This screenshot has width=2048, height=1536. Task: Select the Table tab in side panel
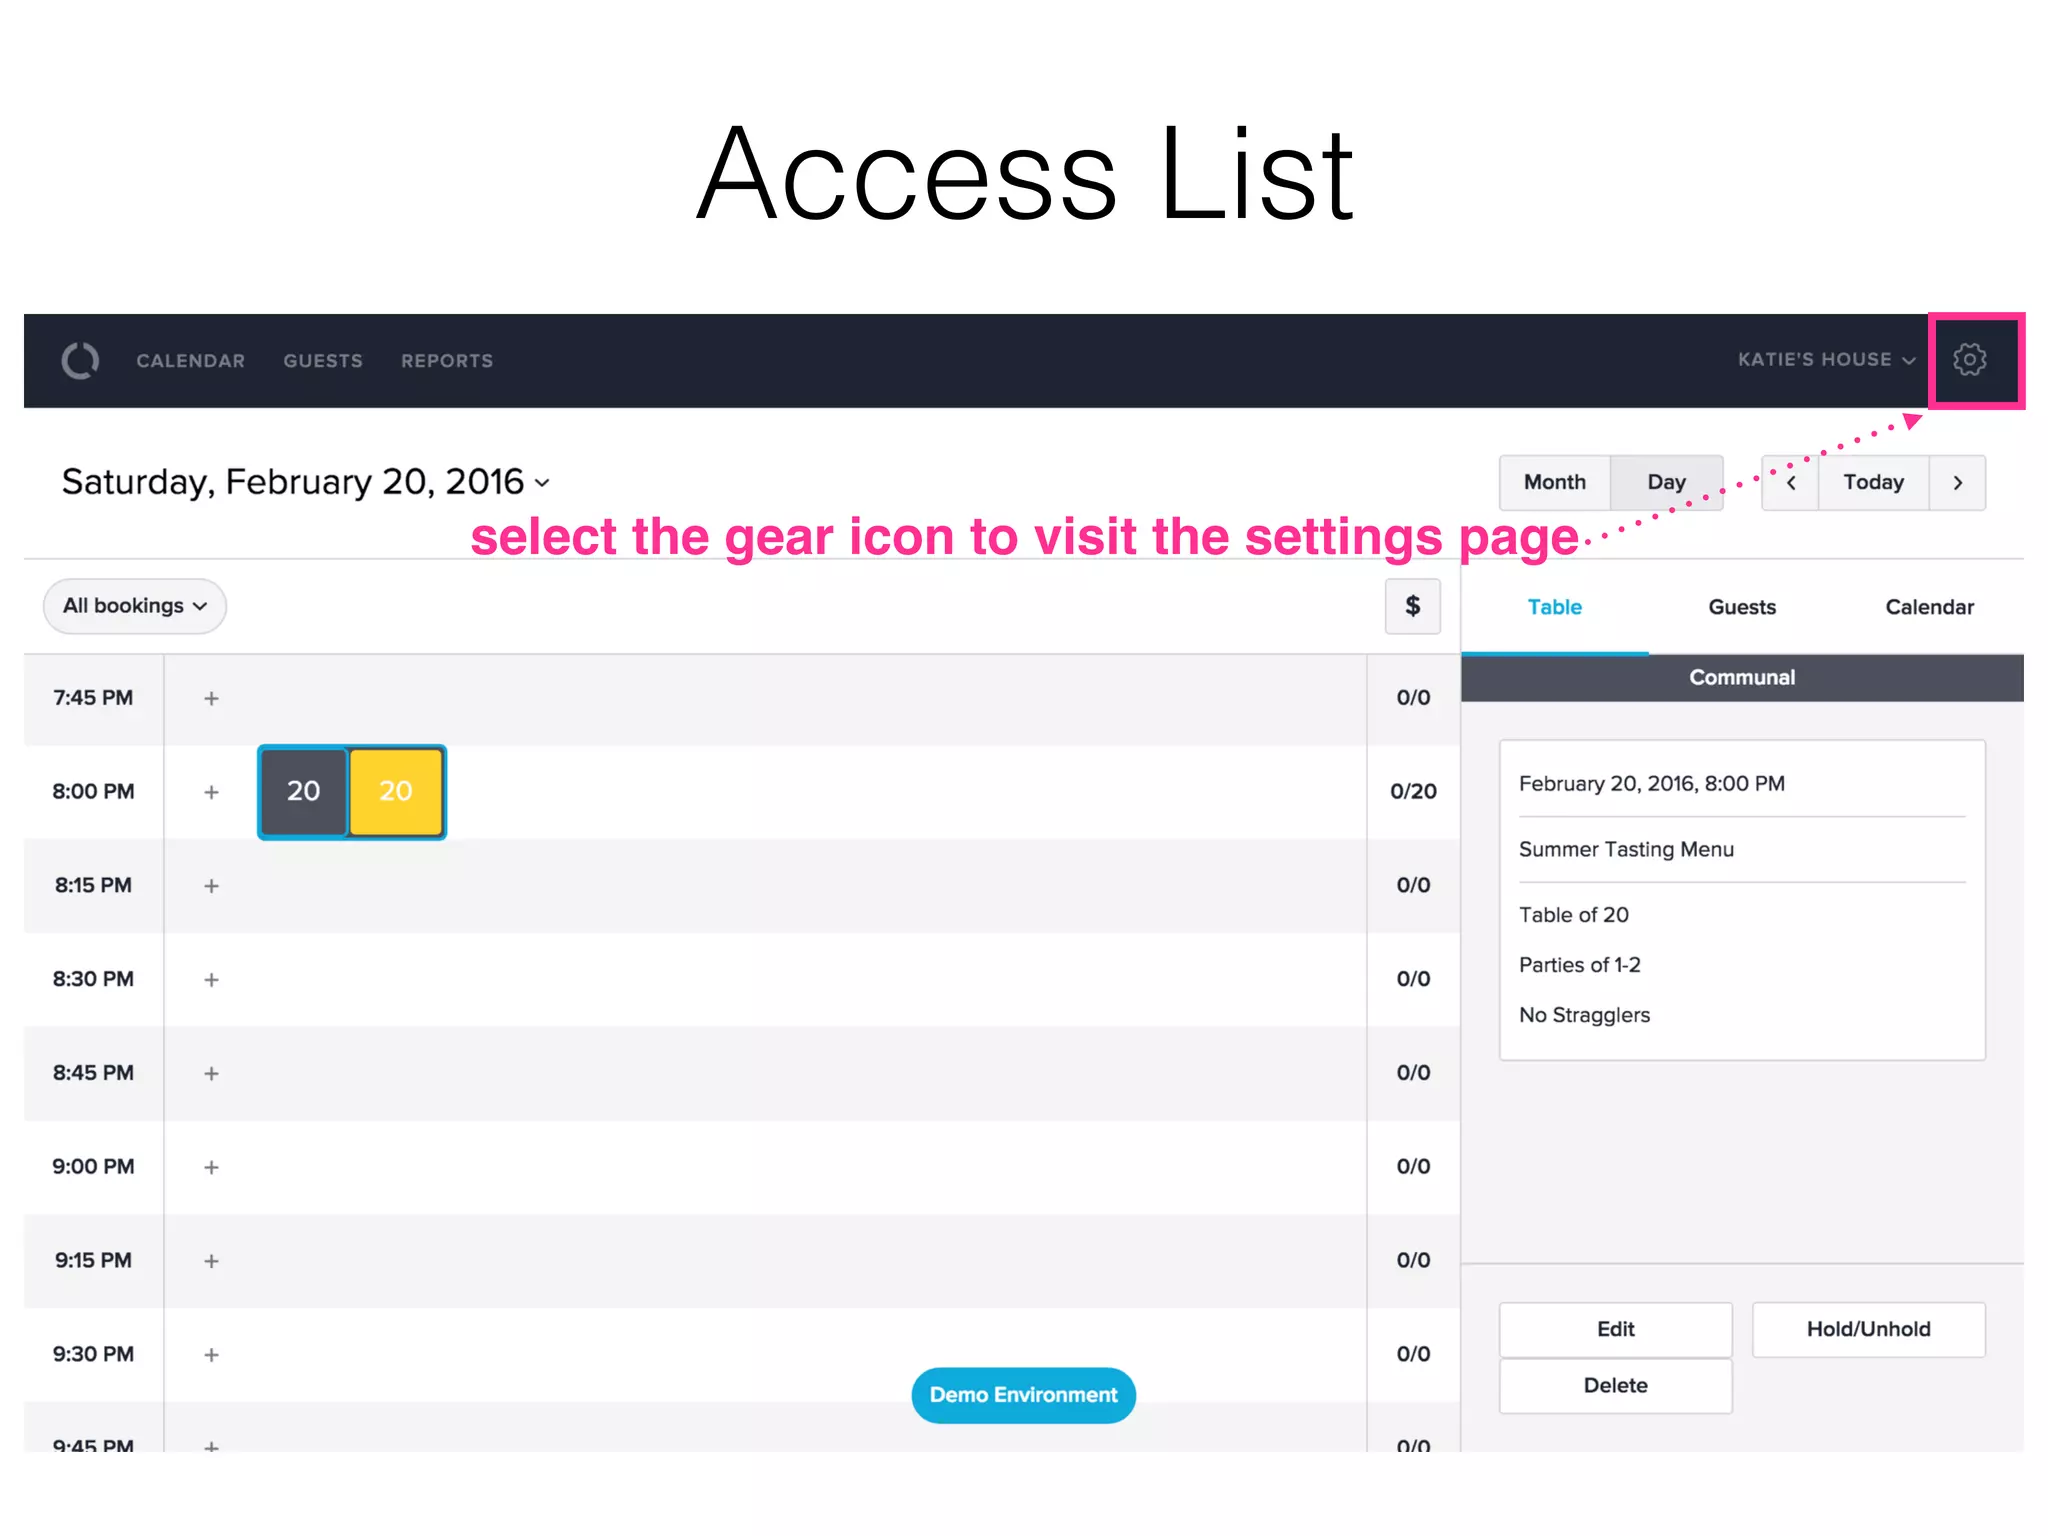coord(1555,607)
